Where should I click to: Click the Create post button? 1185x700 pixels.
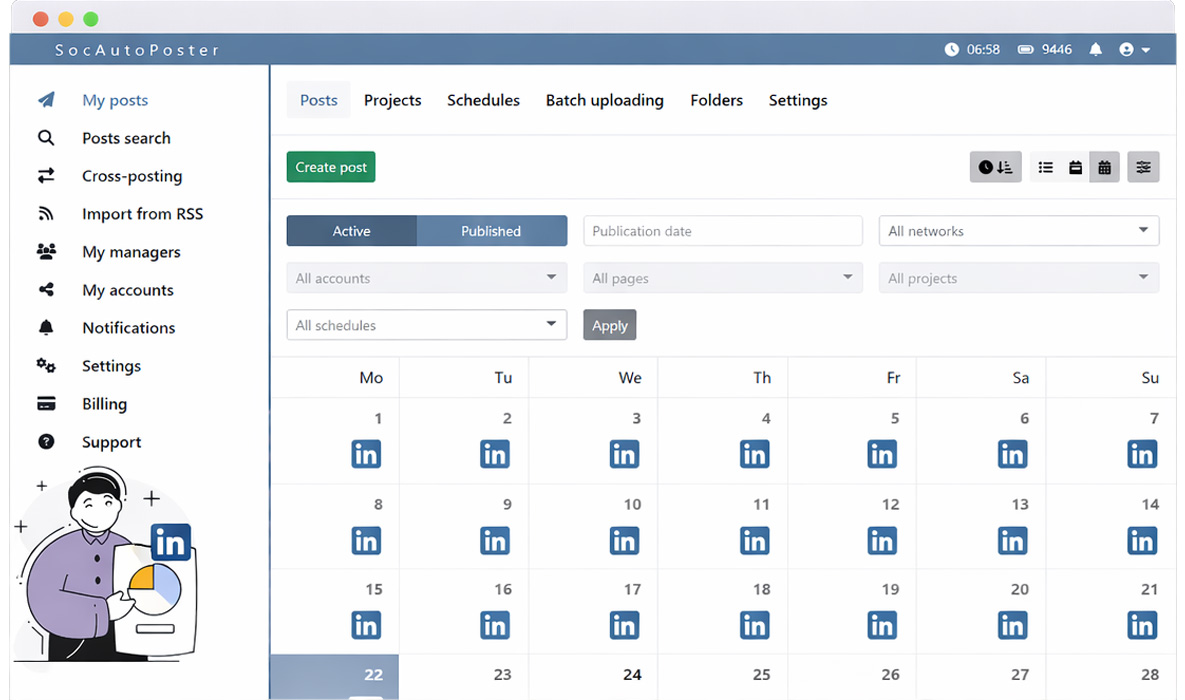[x=331, y=167]
